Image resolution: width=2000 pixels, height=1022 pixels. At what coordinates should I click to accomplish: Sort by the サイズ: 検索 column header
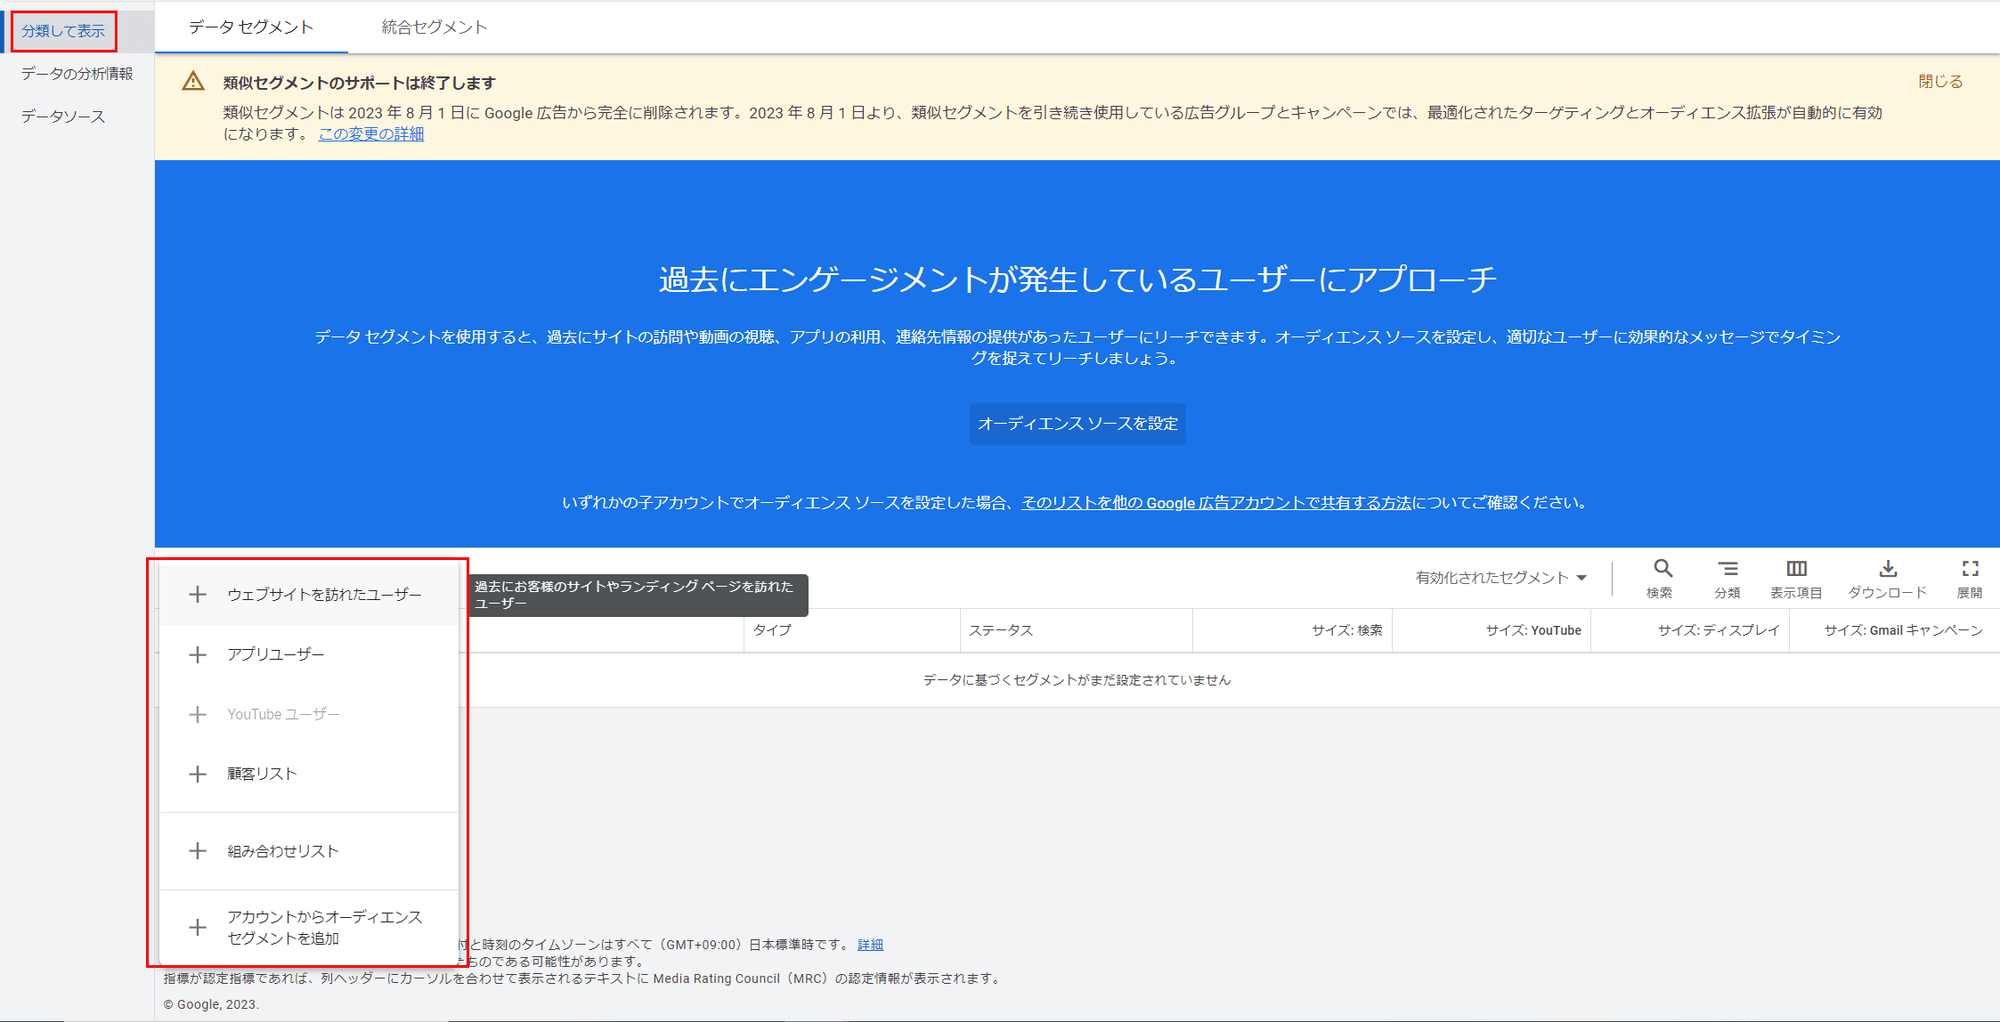coord(1347,630)
